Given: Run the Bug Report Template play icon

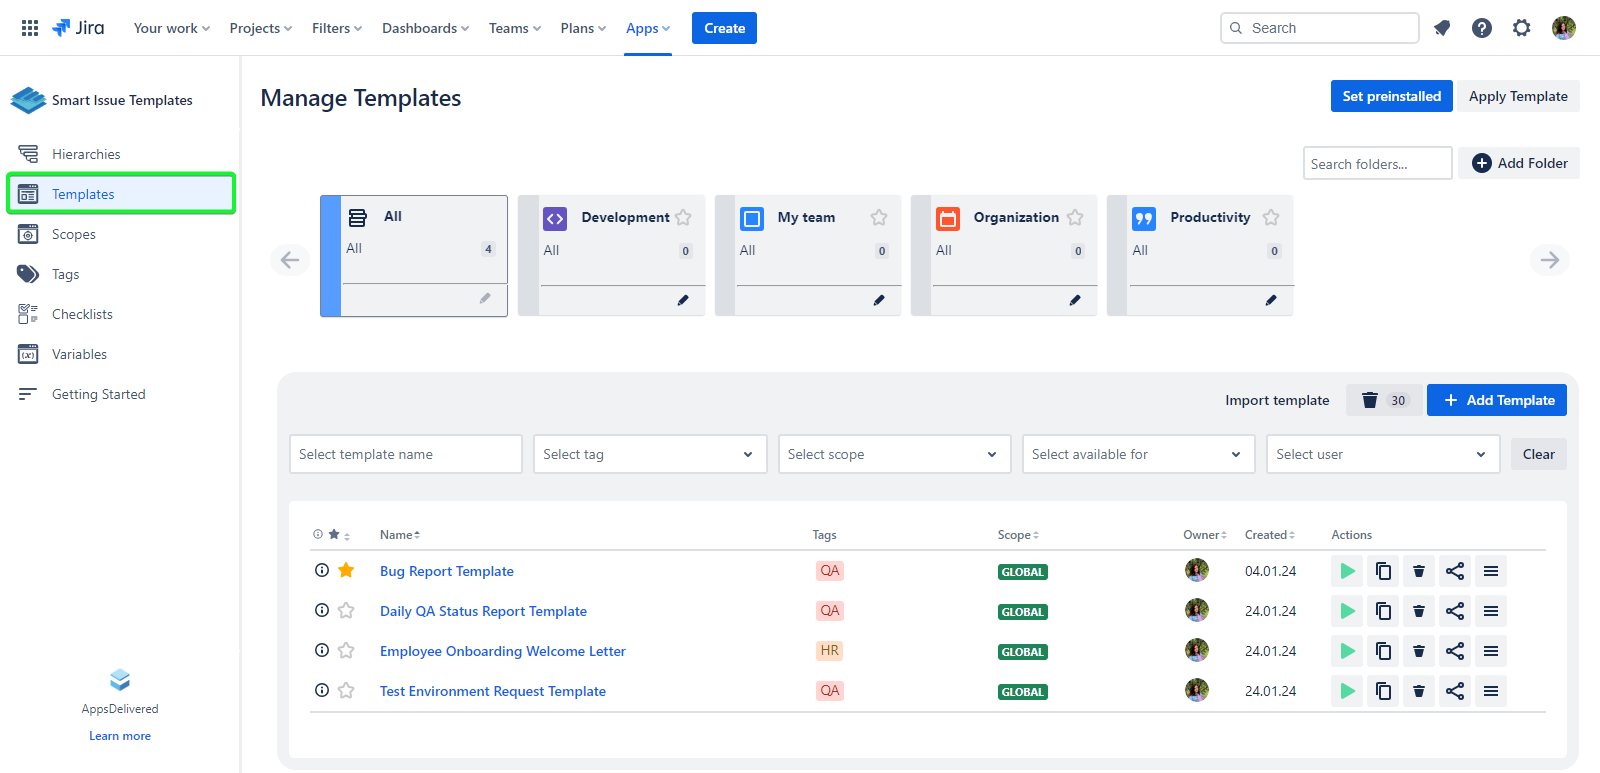Looking at the screenshot, I should (1347, 571).
